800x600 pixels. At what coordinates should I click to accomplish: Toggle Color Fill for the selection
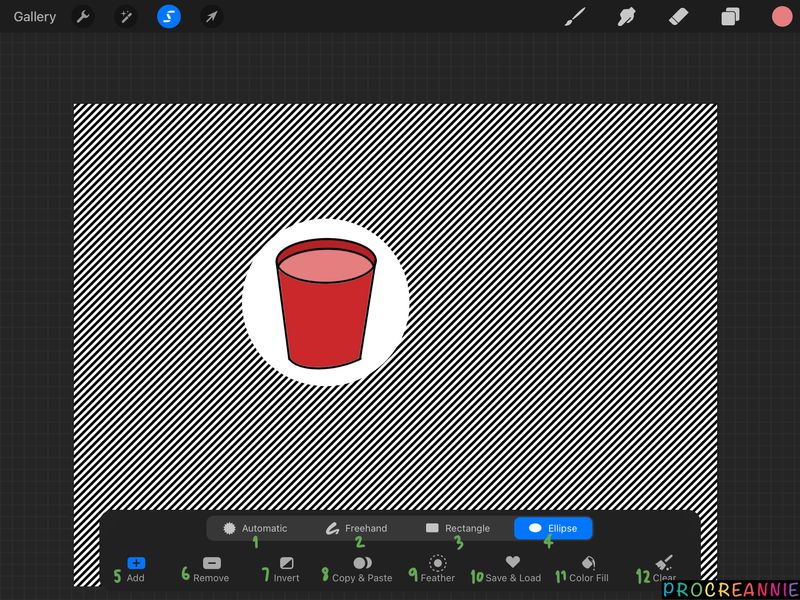(587, 563)
